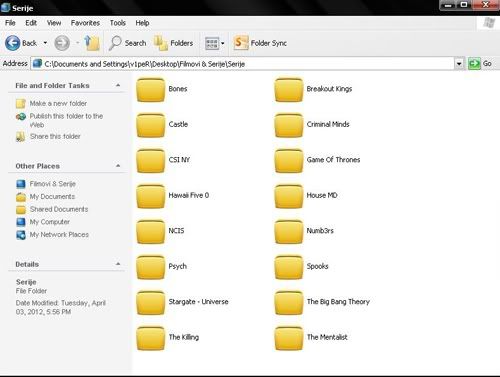
Task: Select The Killing folder icon
Action: tap(151, 338)
